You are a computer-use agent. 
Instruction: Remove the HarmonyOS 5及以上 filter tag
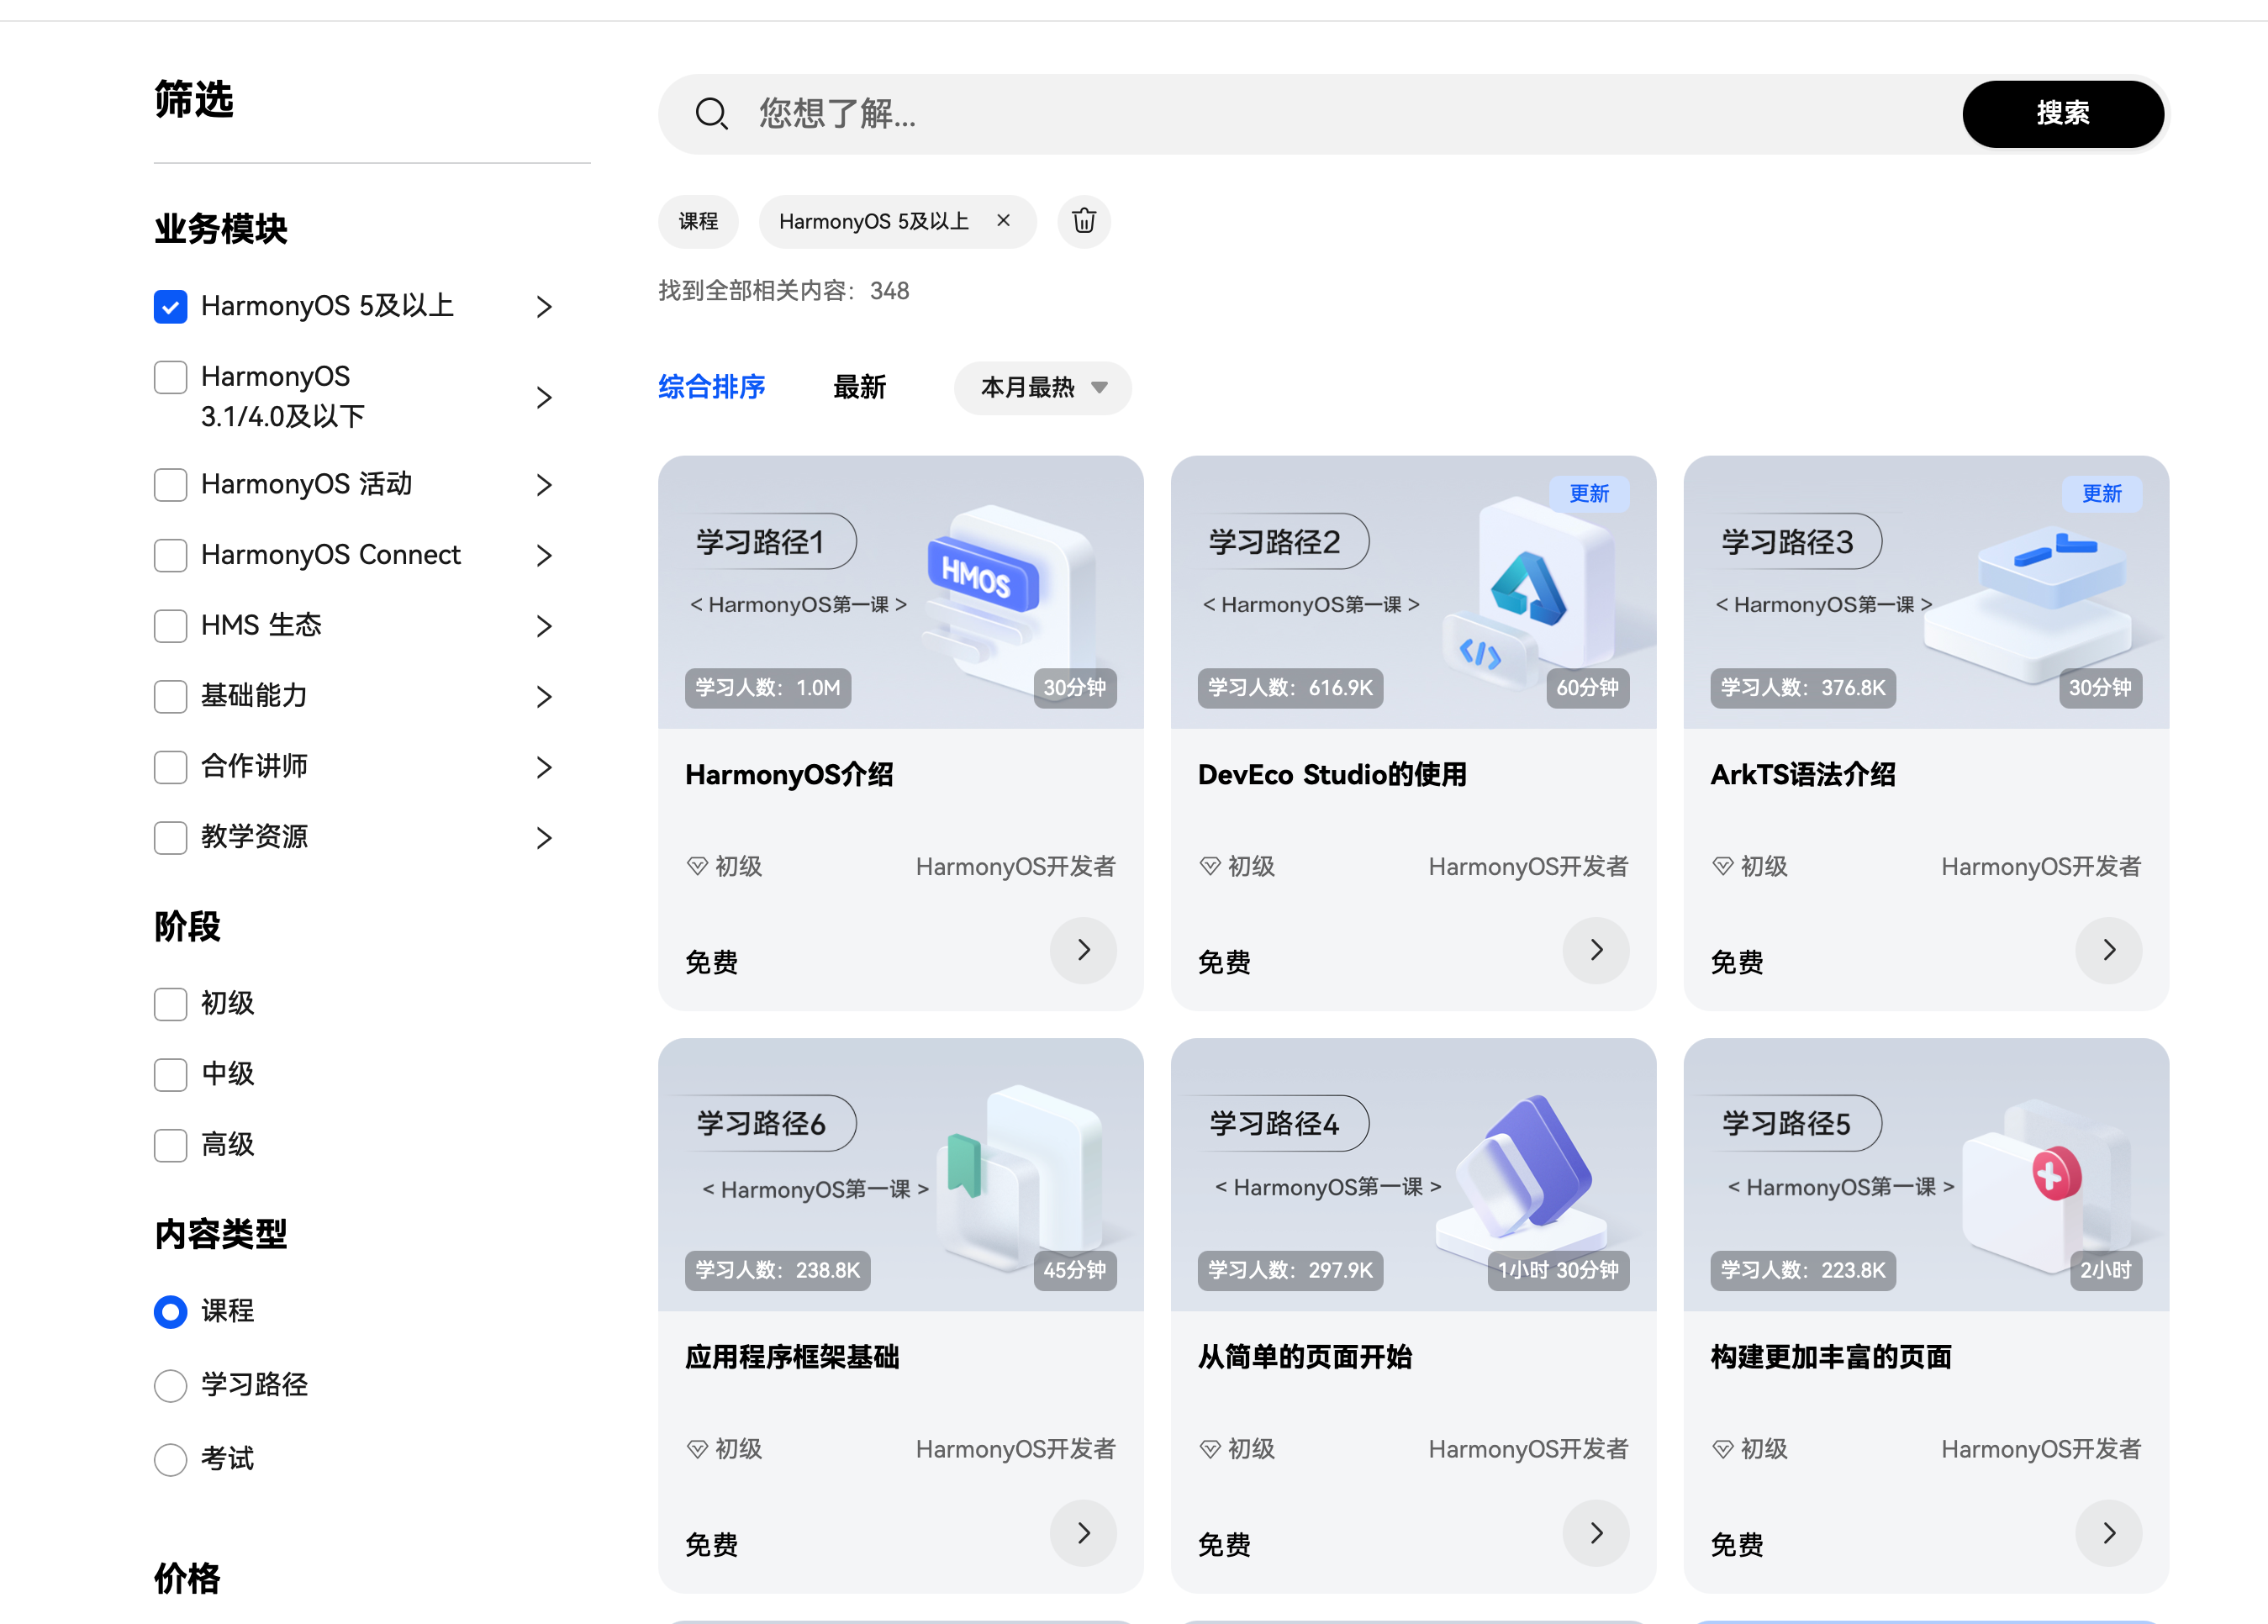1003,220
